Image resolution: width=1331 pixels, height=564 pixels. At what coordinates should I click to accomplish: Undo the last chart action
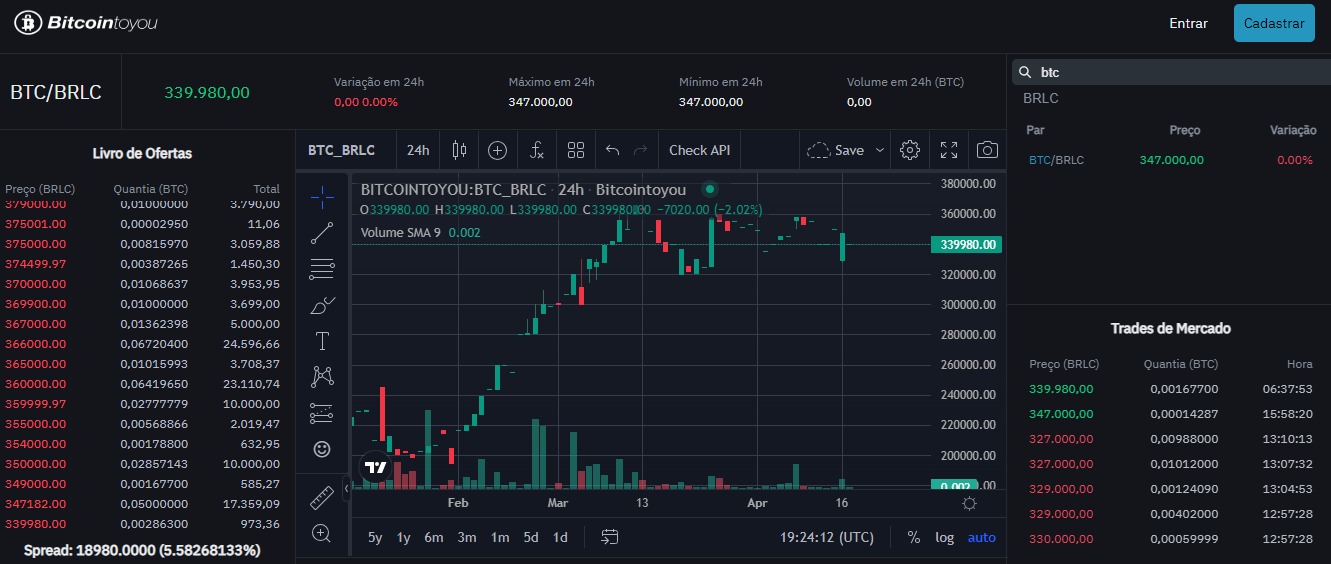click(x=613, y=150)
